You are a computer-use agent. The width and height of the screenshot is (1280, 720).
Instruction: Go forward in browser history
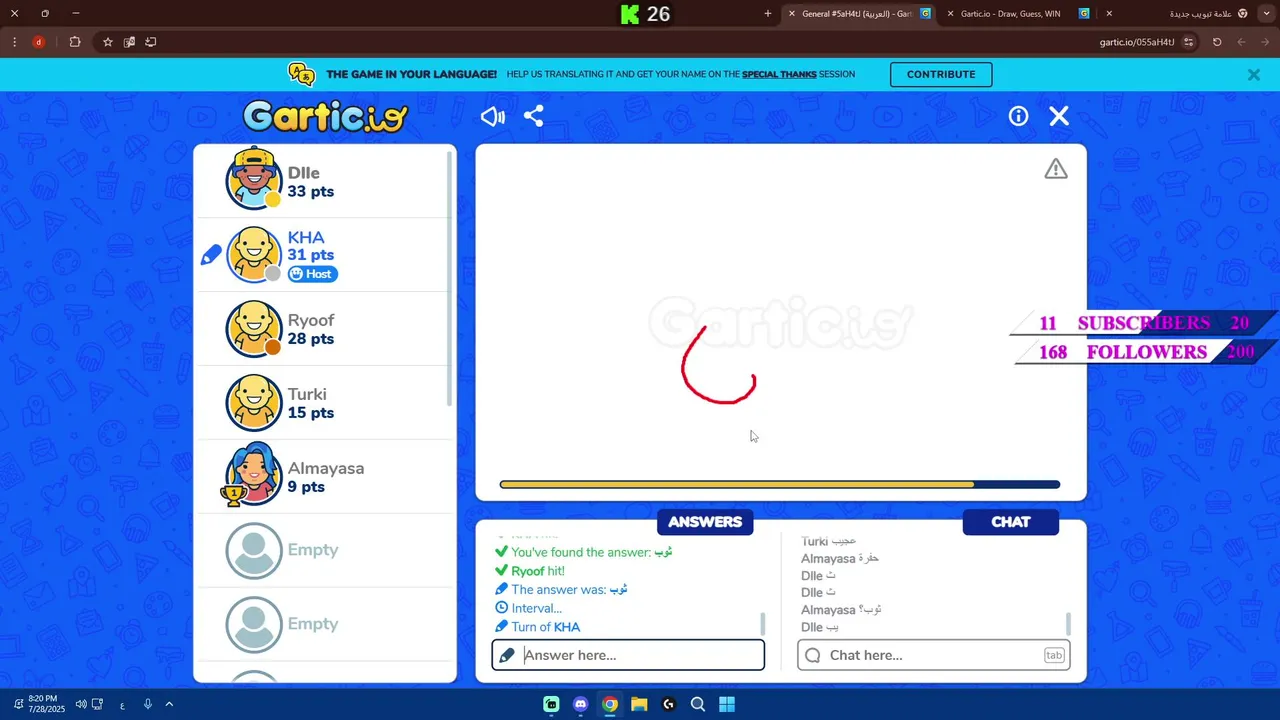click(x=1241, y=42)
